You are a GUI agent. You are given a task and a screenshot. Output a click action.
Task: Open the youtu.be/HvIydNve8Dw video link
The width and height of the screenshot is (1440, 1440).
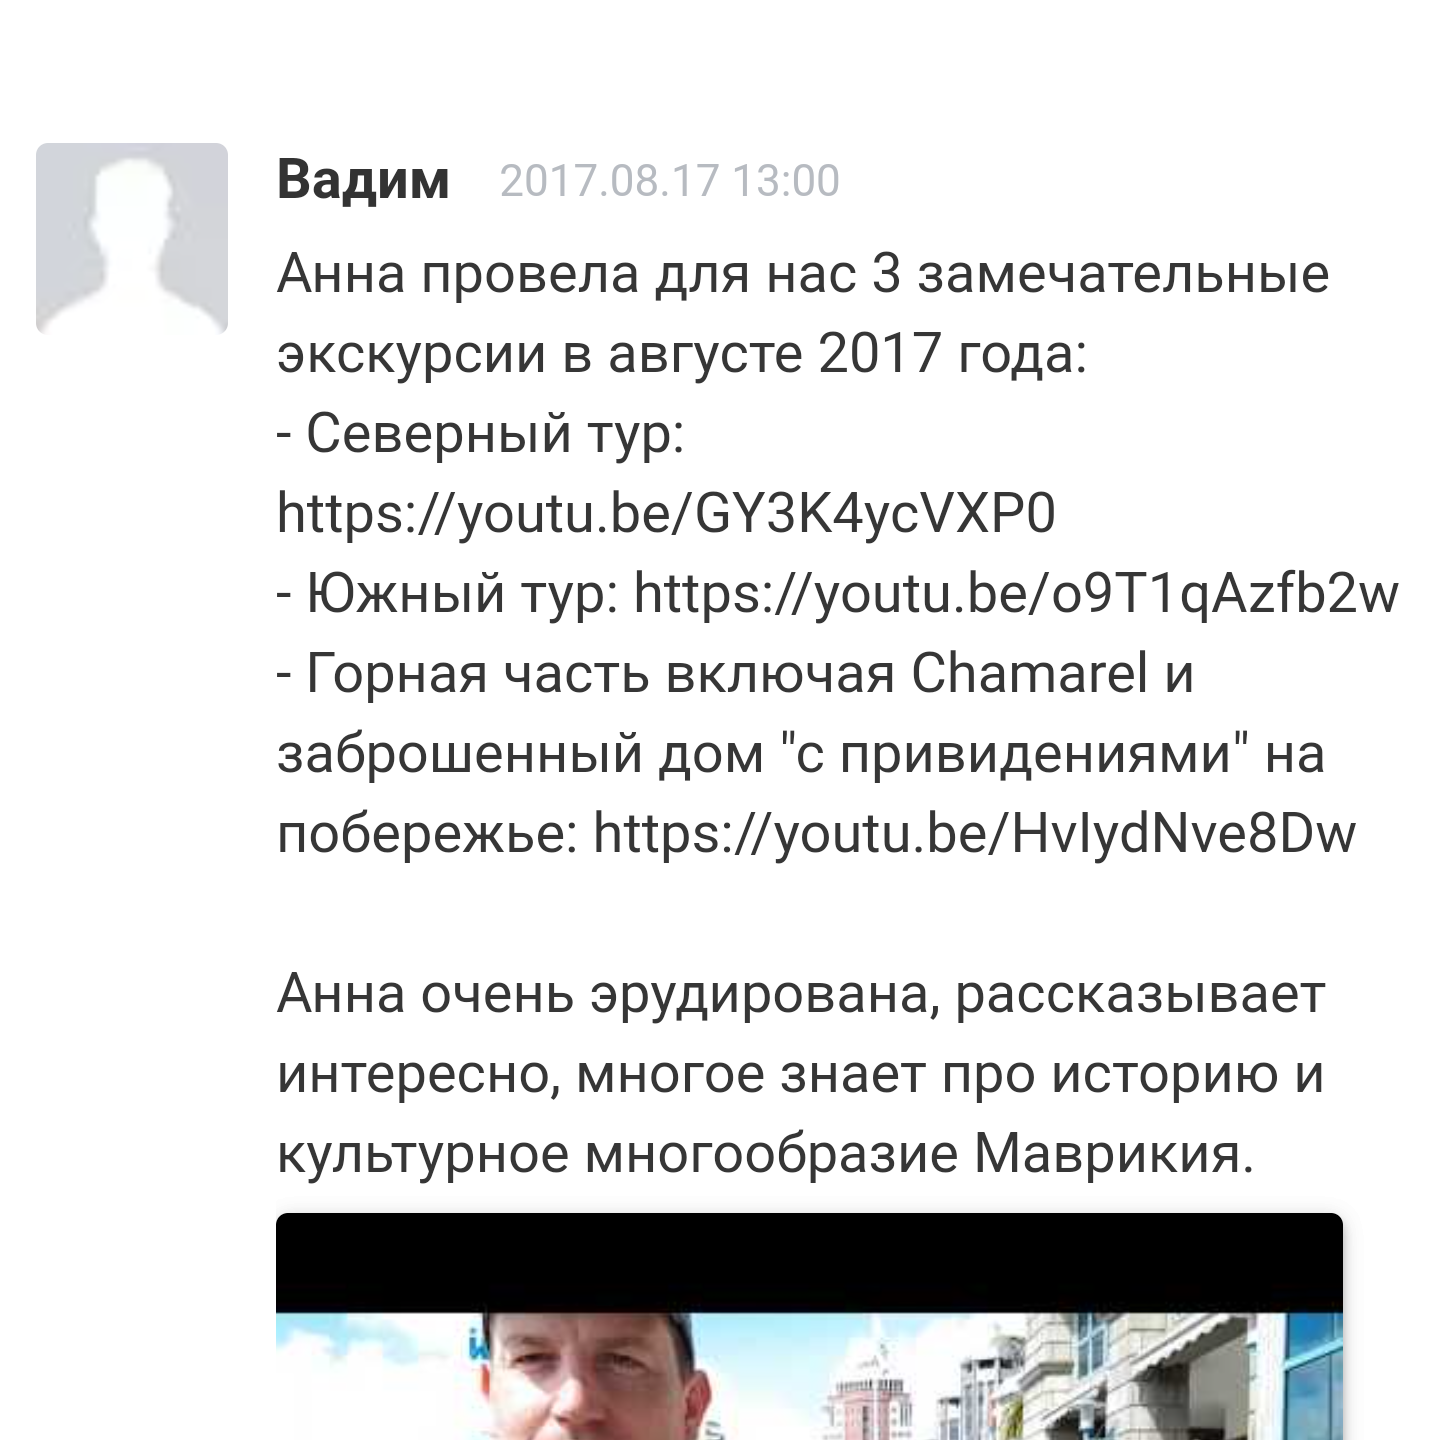click(975, 833)
